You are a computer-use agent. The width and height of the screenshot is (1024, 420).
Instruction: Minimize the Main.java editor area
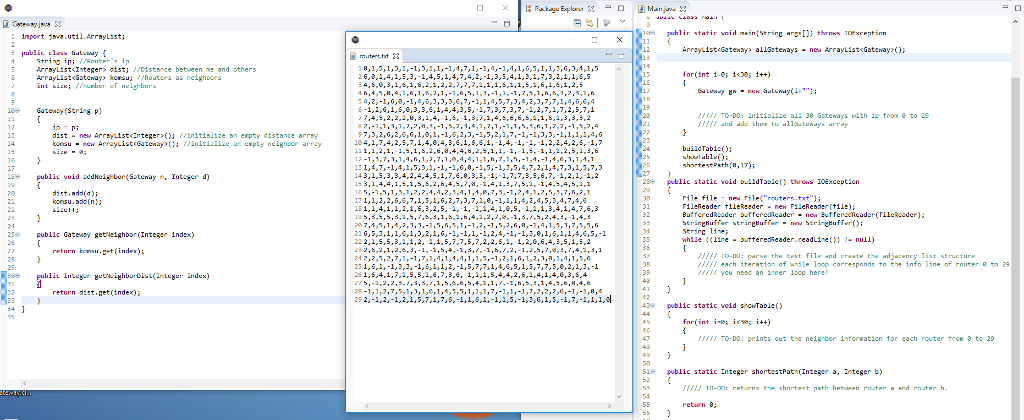(1005, 7)
